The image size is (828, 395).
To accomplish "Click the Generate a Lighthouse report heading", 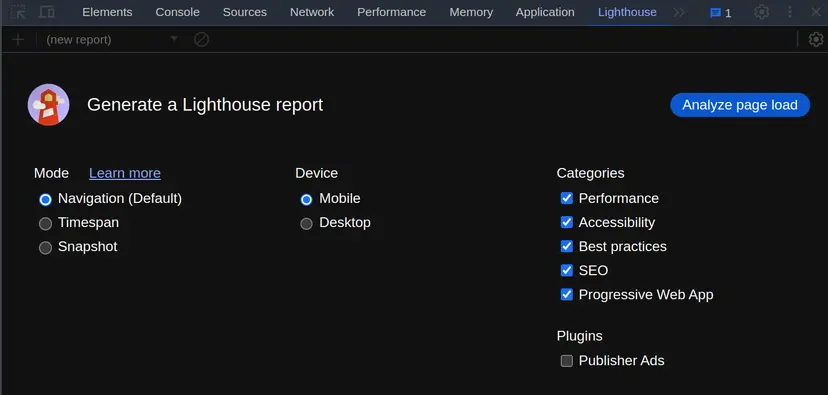I will (x=205, y=105).
